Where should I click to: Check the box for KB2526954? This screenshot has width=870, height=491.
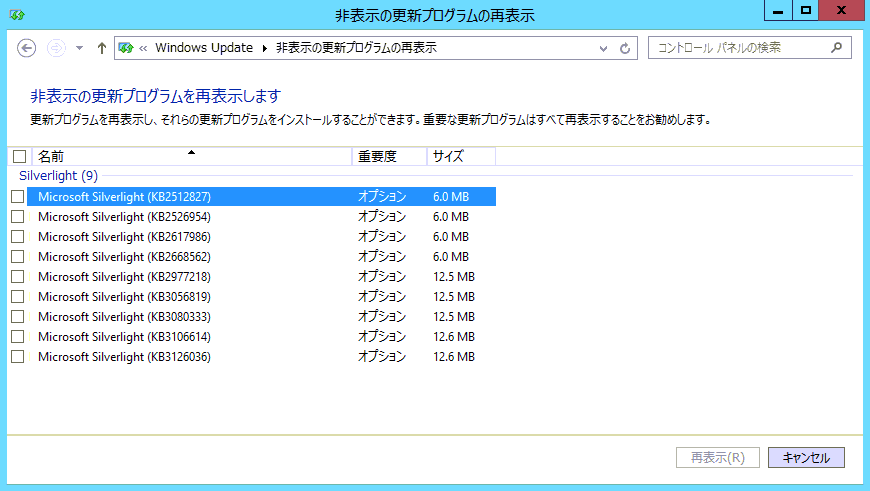pos(18,216)
